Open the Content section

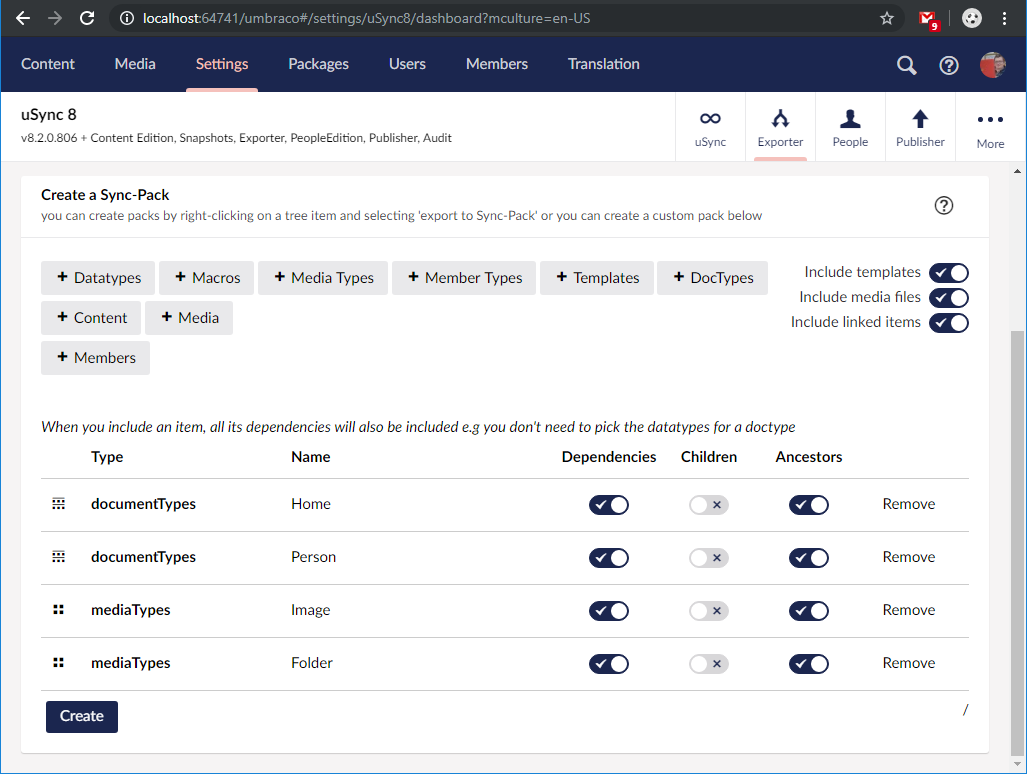point(47,64)
